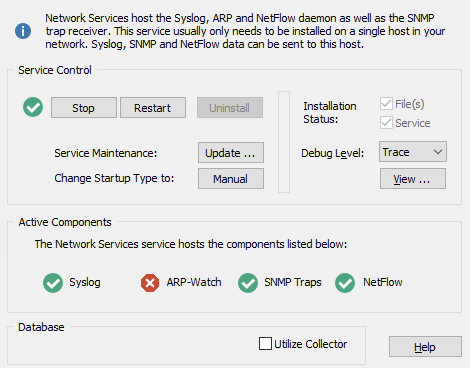Open the Update service maintenance dialog
The width and height of the screenshot is (470, 368).
[x=231, y=153]
